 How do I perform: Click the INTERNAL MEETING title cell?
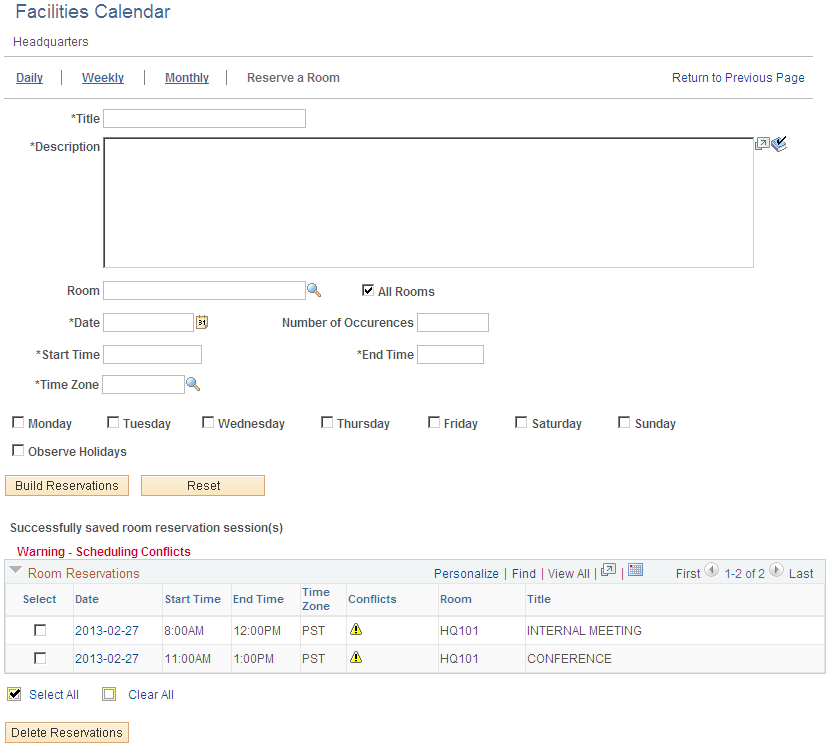[584, 631]
